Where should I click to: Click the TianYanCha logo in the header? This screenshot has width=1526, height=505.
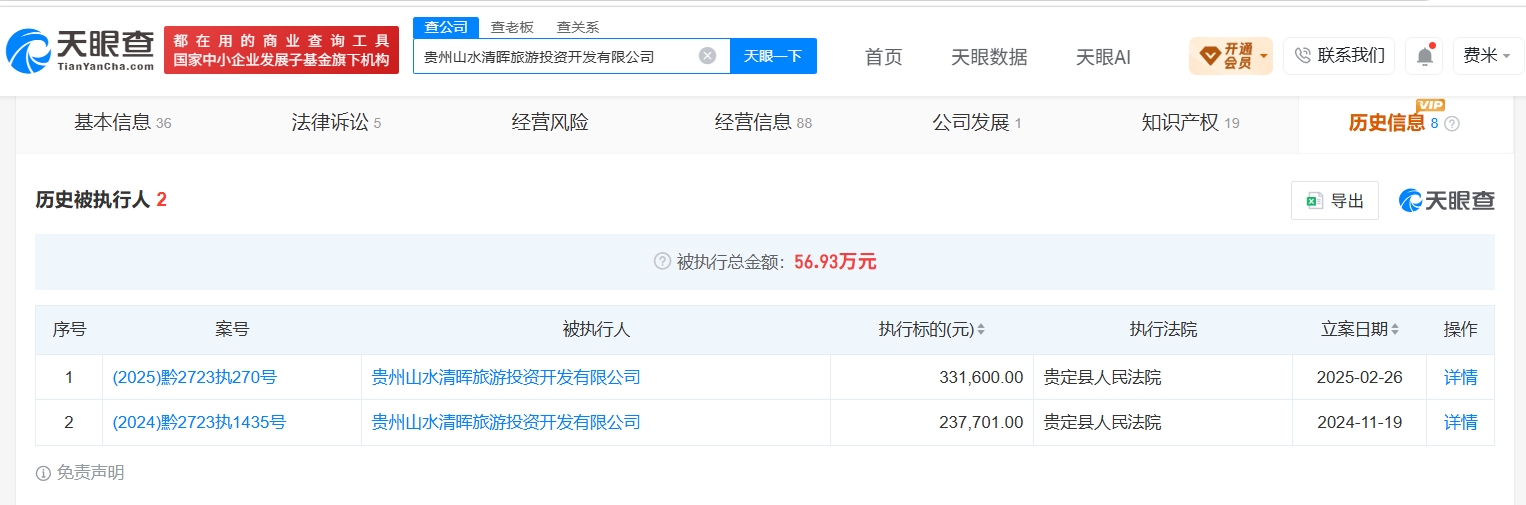(80, 50)
